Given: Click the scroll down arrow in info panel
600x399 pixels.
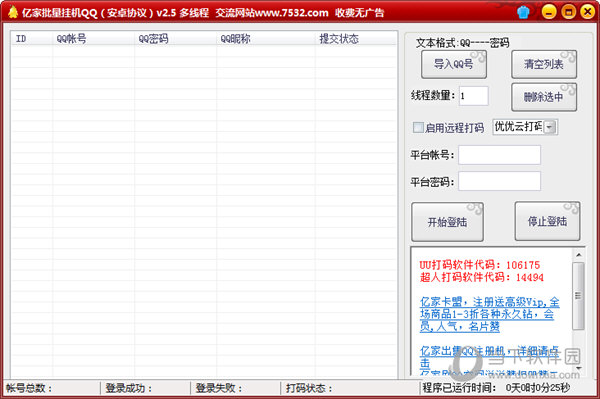Looking at the screenshot, I should point(579,368).
